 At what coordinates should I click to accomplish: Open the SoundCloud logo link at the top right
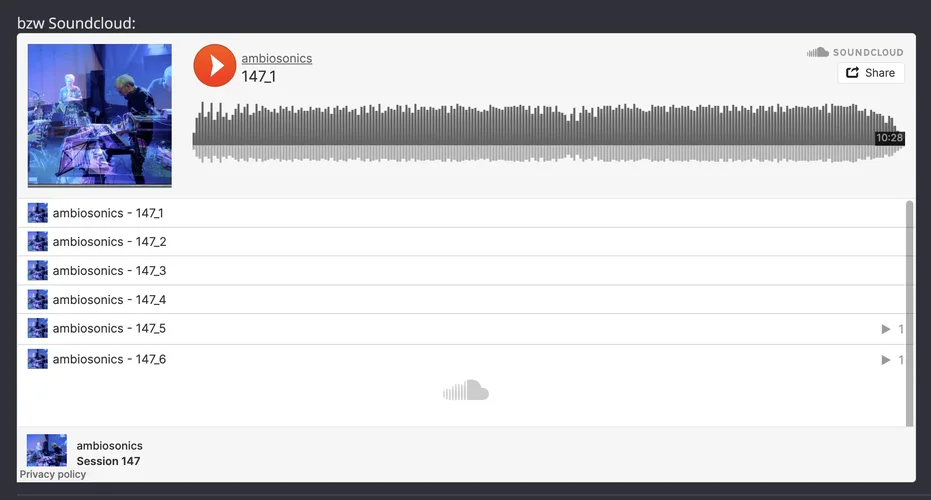pos(855,52)
